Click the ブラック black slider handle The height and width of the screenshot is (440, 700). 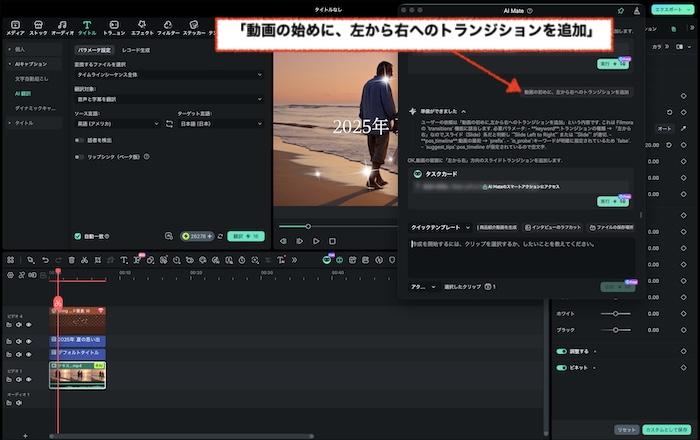(615, 330)
